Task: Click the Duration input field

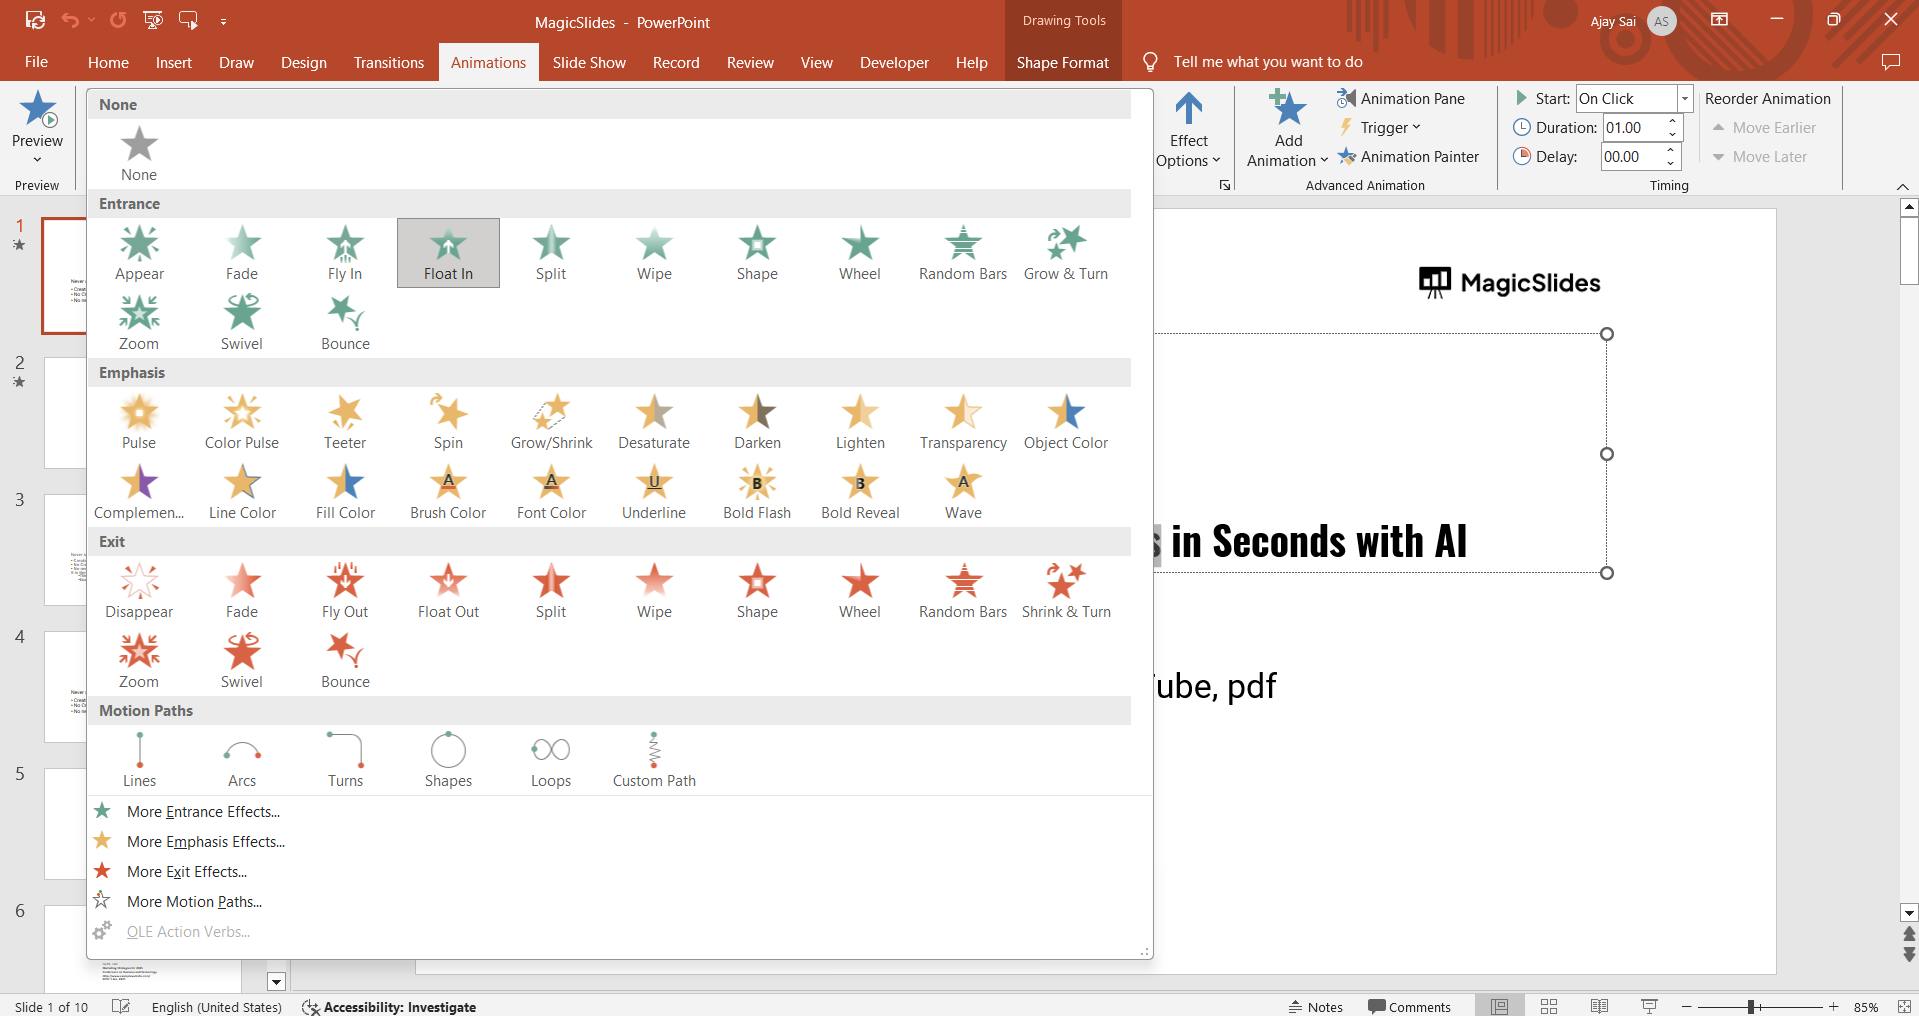Action: (x=1633, y=127)
